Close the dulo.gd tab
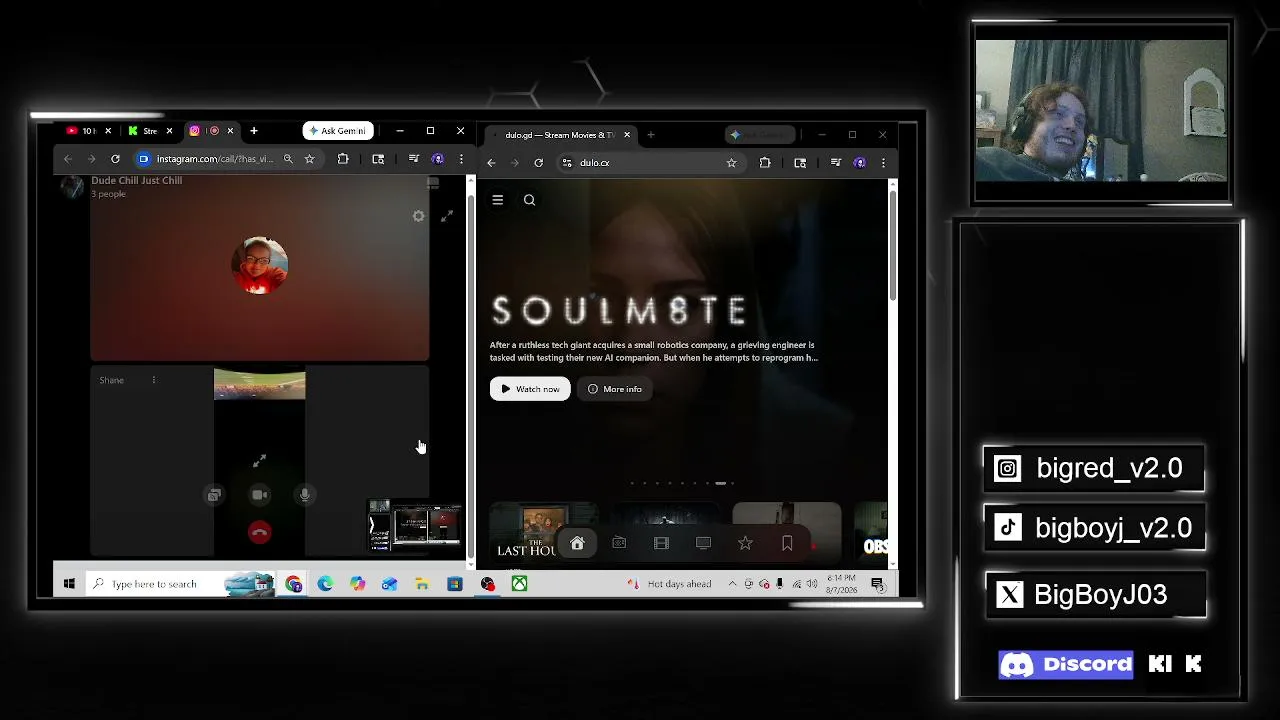Viewport: 1280px width, 720px height. [627, 135]
